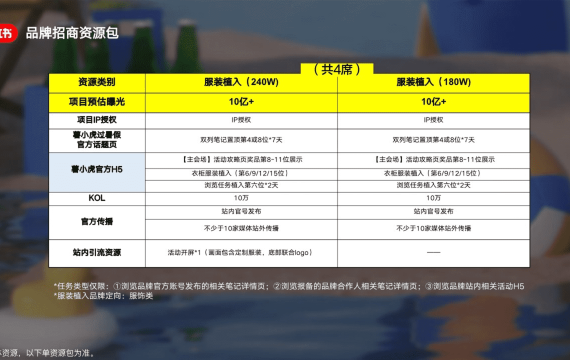This screenshot has height=360, width=570.
Task: Click 不少于10家媒体站外传播 in 180W column
Action: tap(433, 229)
